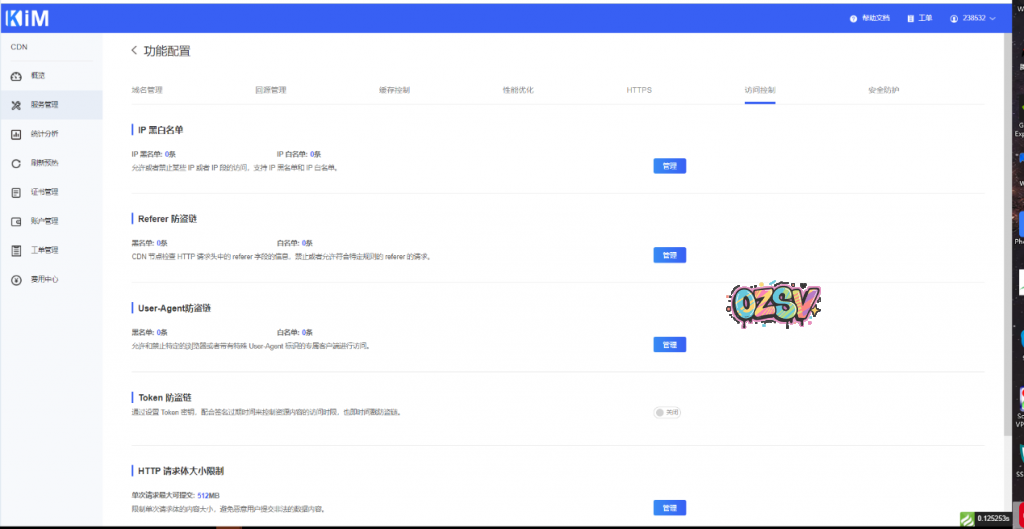Click the 概览 overview icon in sidebar
The image size is (1024, 529).
pos(16,76)
